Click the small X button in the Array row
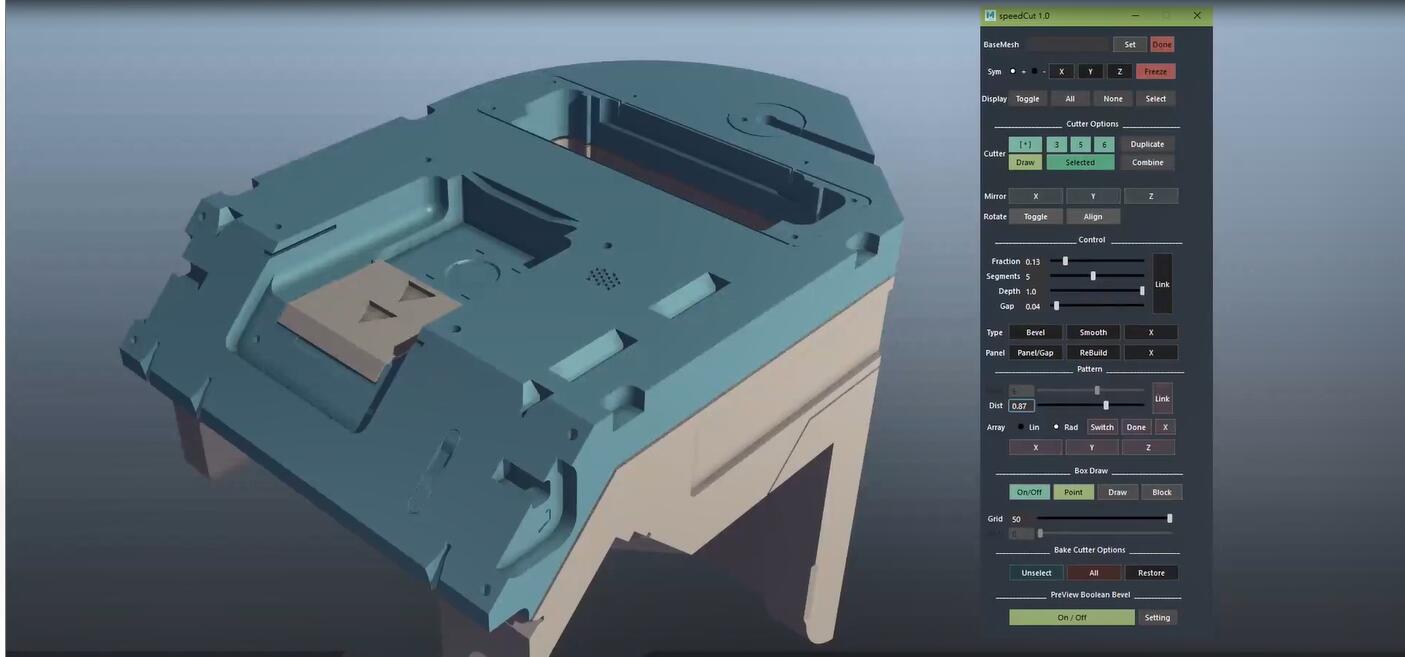Viewport: 1405px width, 657px height. point(1165,427)
